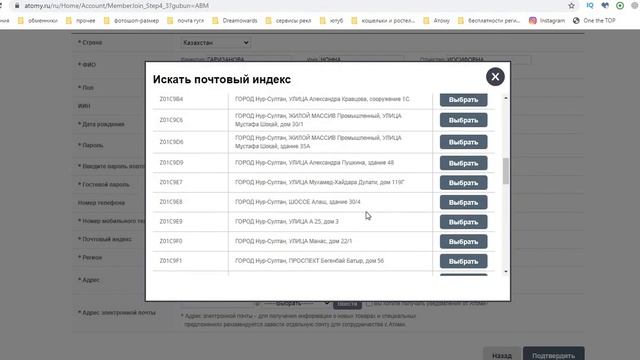Select postal code text Z01C9D9
Screen dimensions: 640x360
(x=171, y=162)
